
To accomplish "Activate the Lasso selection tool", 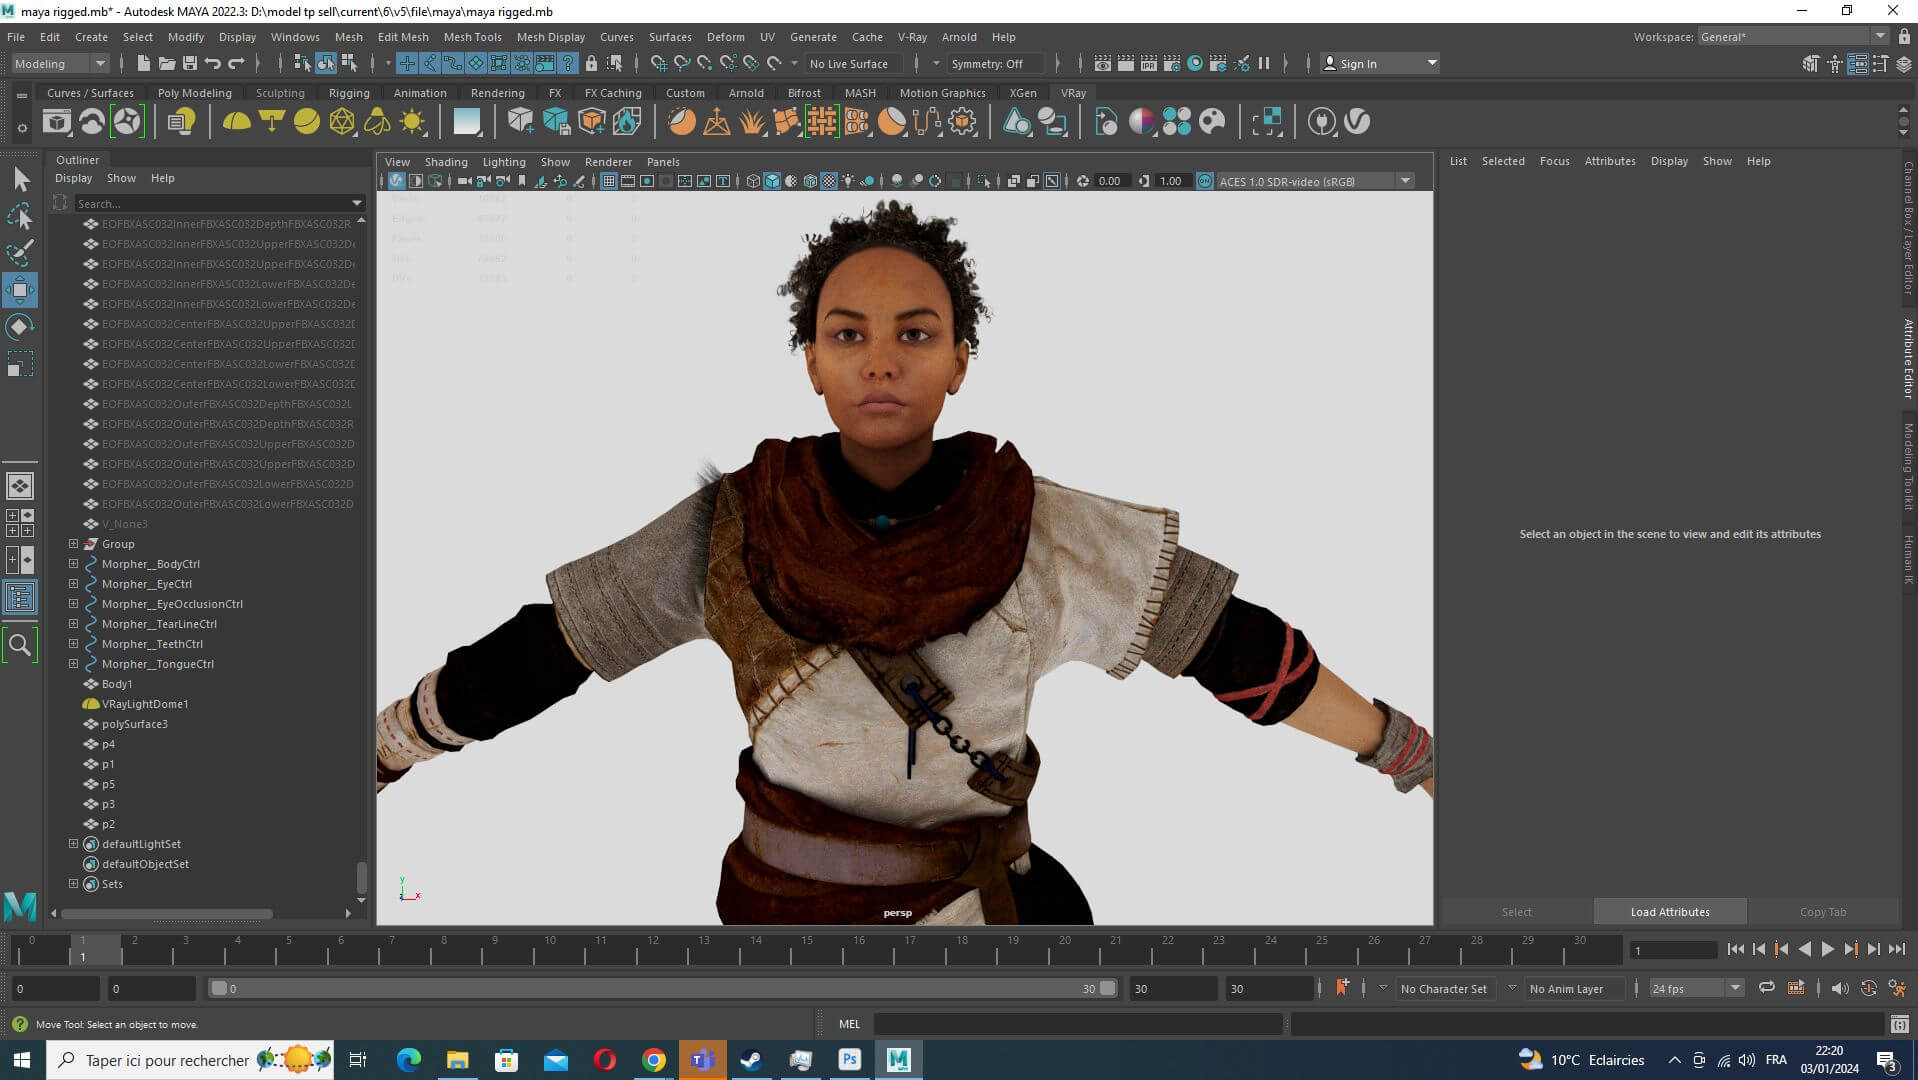I will point(20,216).
